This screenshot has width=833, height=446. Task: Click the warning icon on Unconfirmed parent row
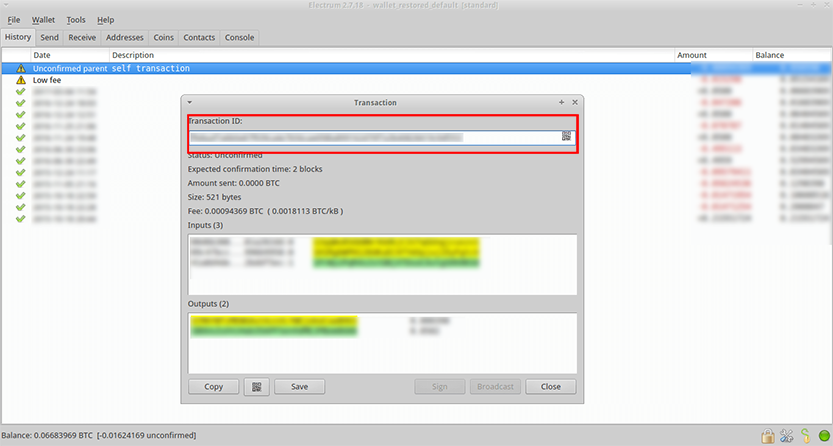click(x=21, y=68)
